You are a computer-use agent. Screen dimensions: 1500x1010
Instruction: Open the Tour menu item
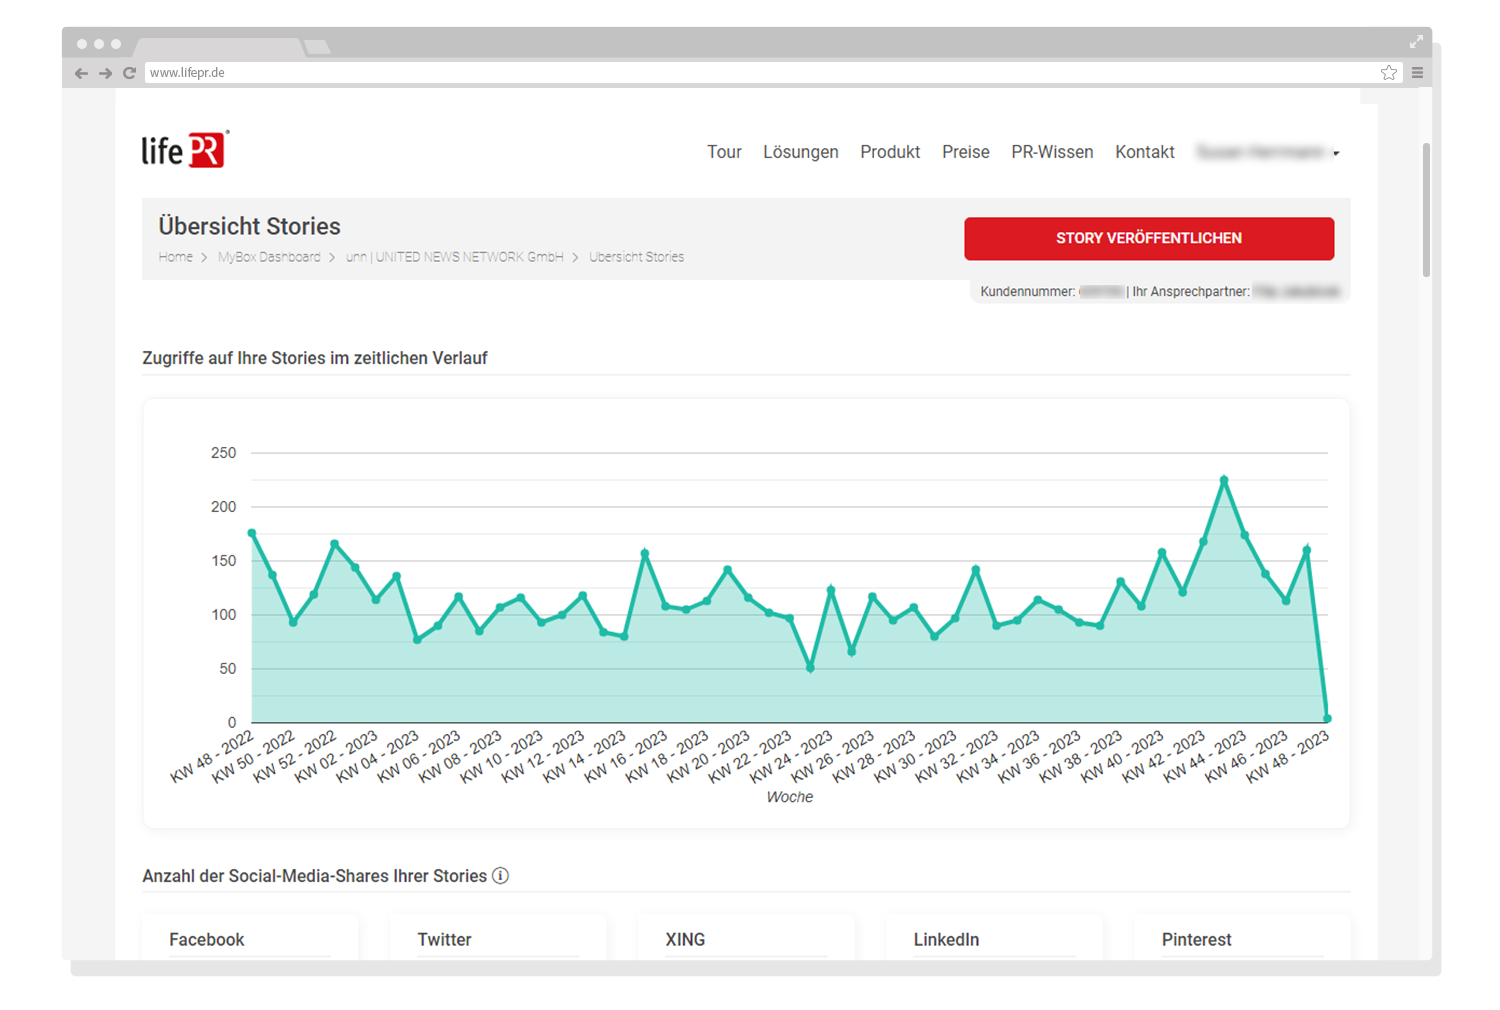[x=724, y=152]
